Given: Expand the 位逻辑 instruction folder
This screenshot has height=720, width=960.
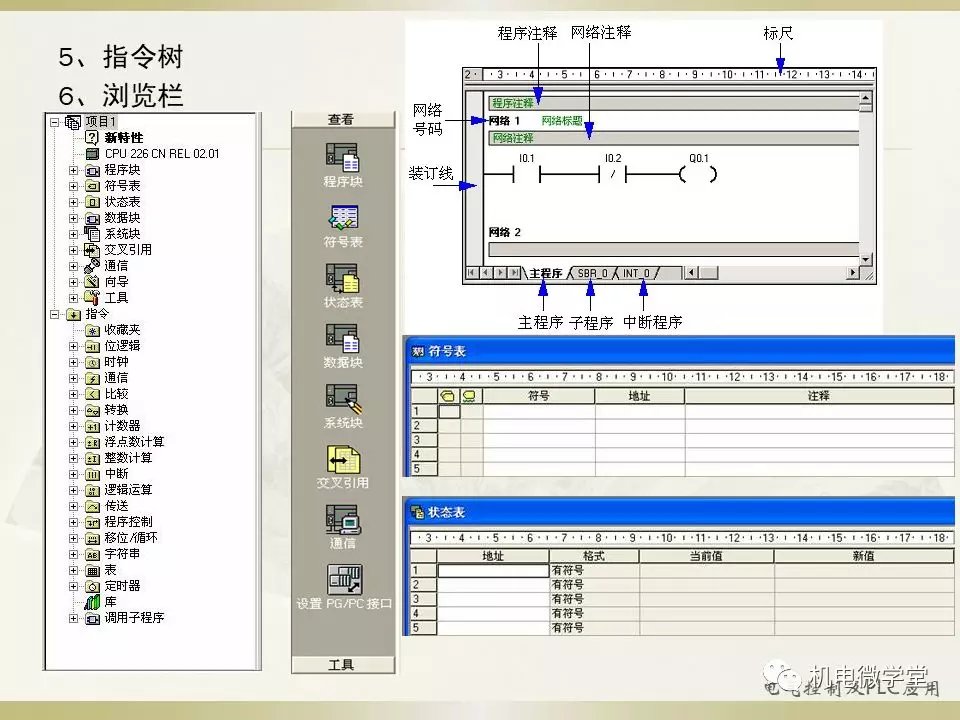Looking at the screenshot, I should point(73,346).
